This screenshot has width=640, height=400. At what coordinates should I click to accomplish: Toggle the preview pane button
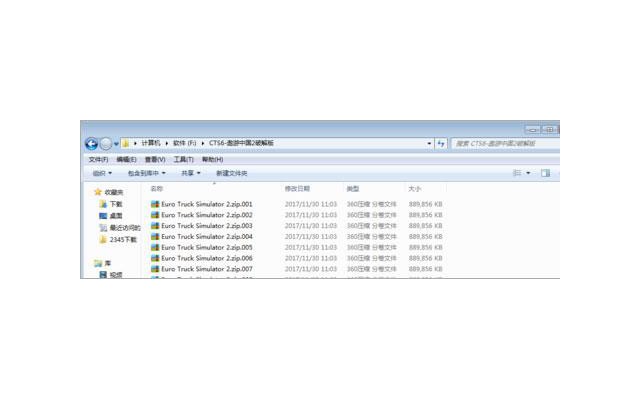[545, 173]
